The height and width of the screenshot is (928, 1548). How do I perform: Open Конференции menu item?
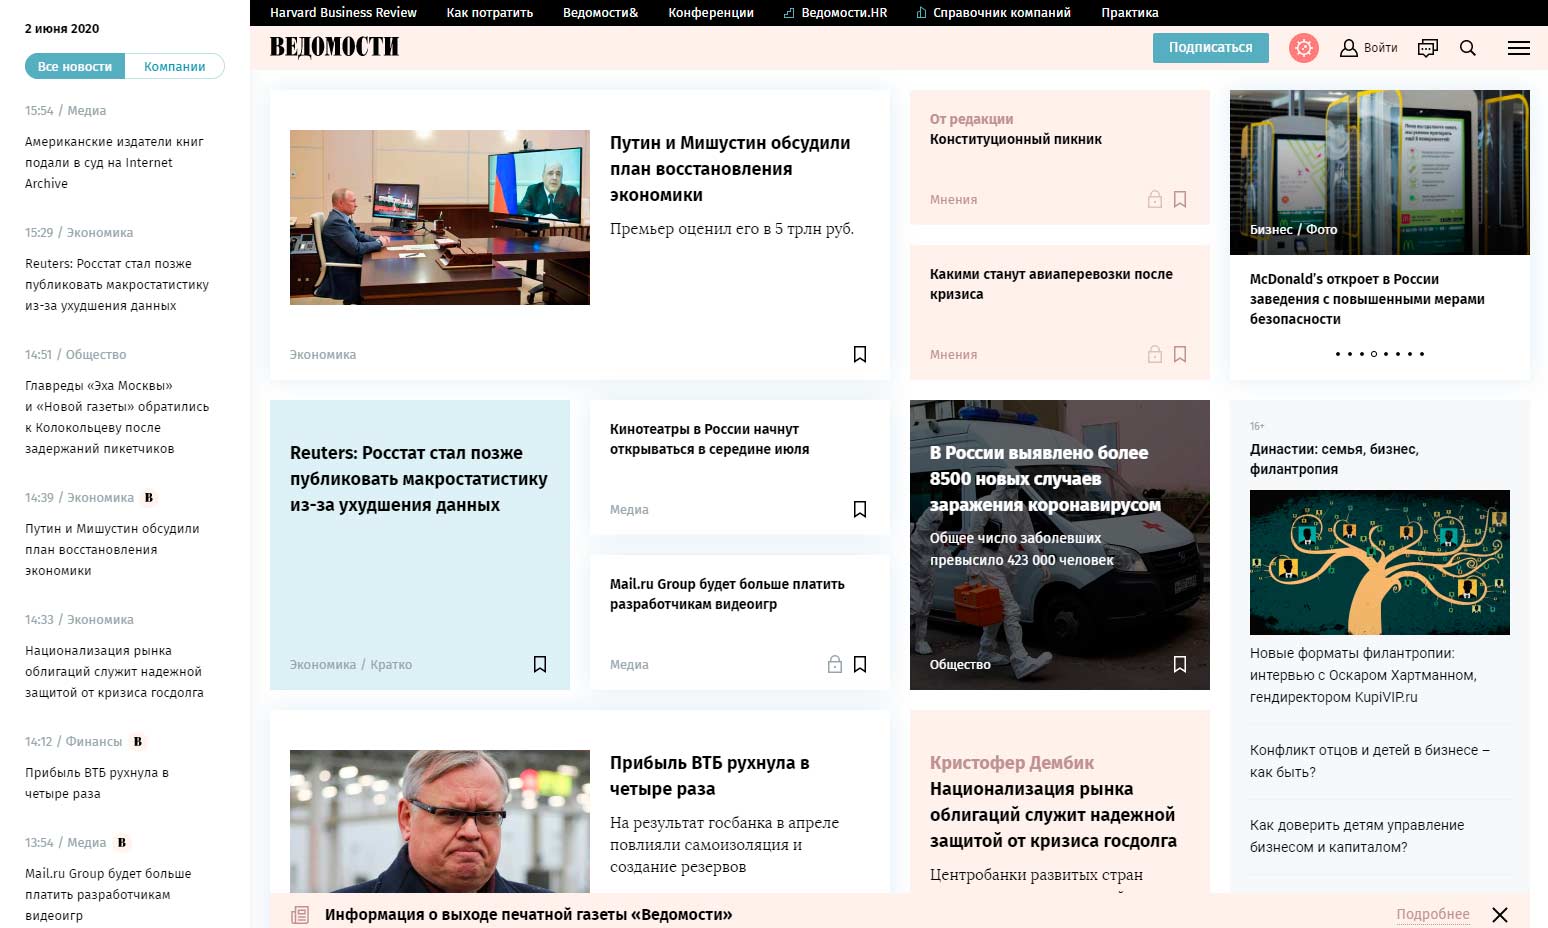(x=711, y=13)
